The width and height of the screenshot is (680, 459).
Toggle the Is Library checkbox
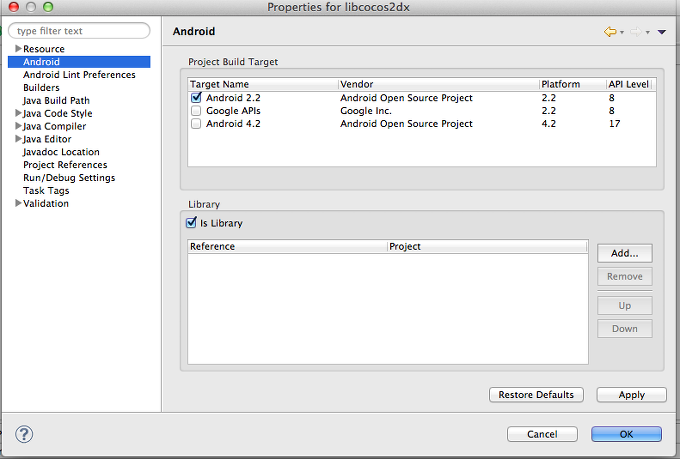191,223
